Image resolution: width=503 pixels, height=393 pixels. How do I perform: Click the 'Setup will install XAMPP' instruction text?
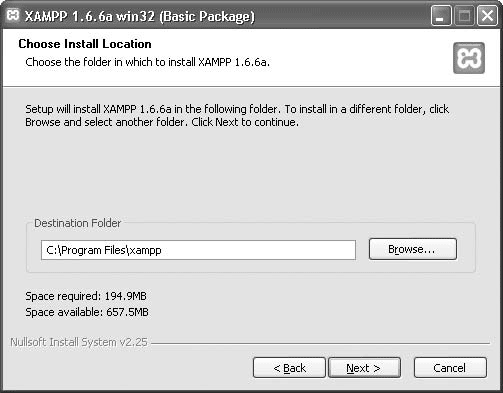coord(237,116)
